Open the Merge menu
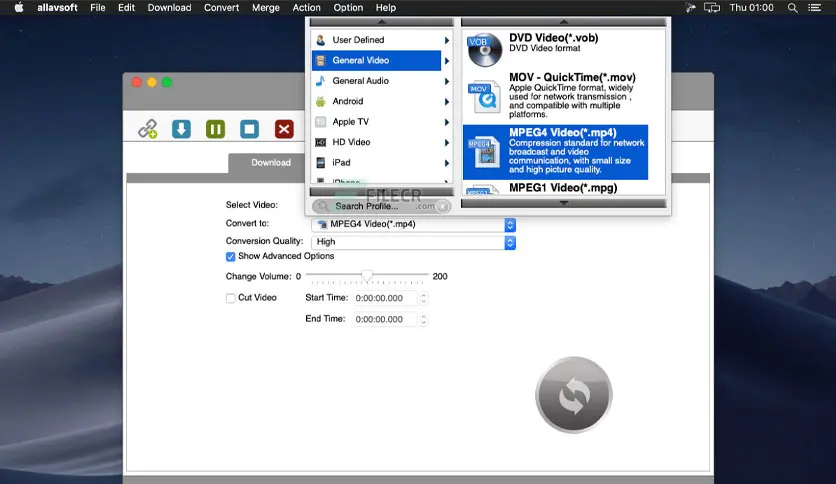Viewport: 836px width, 484px height. tap(266, 7)
